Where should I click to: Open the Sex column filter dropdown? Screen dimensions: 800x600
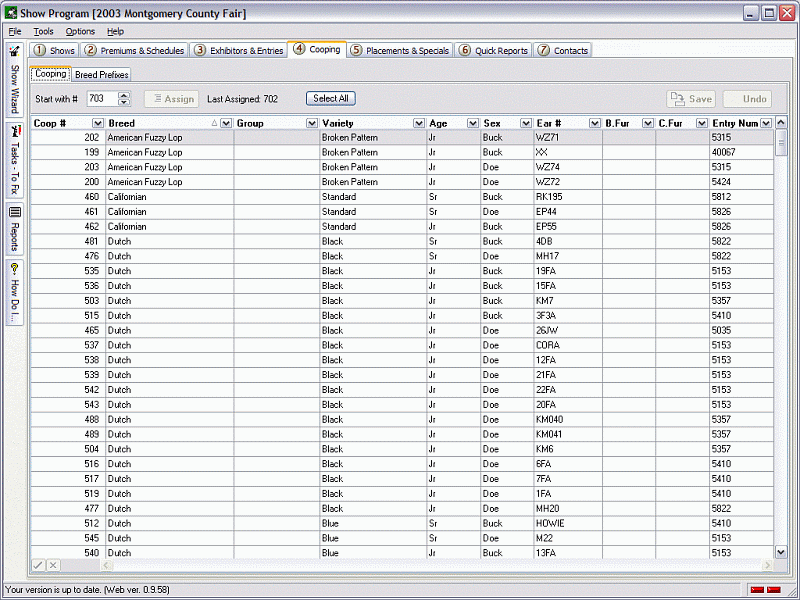[x=526, y=123]
